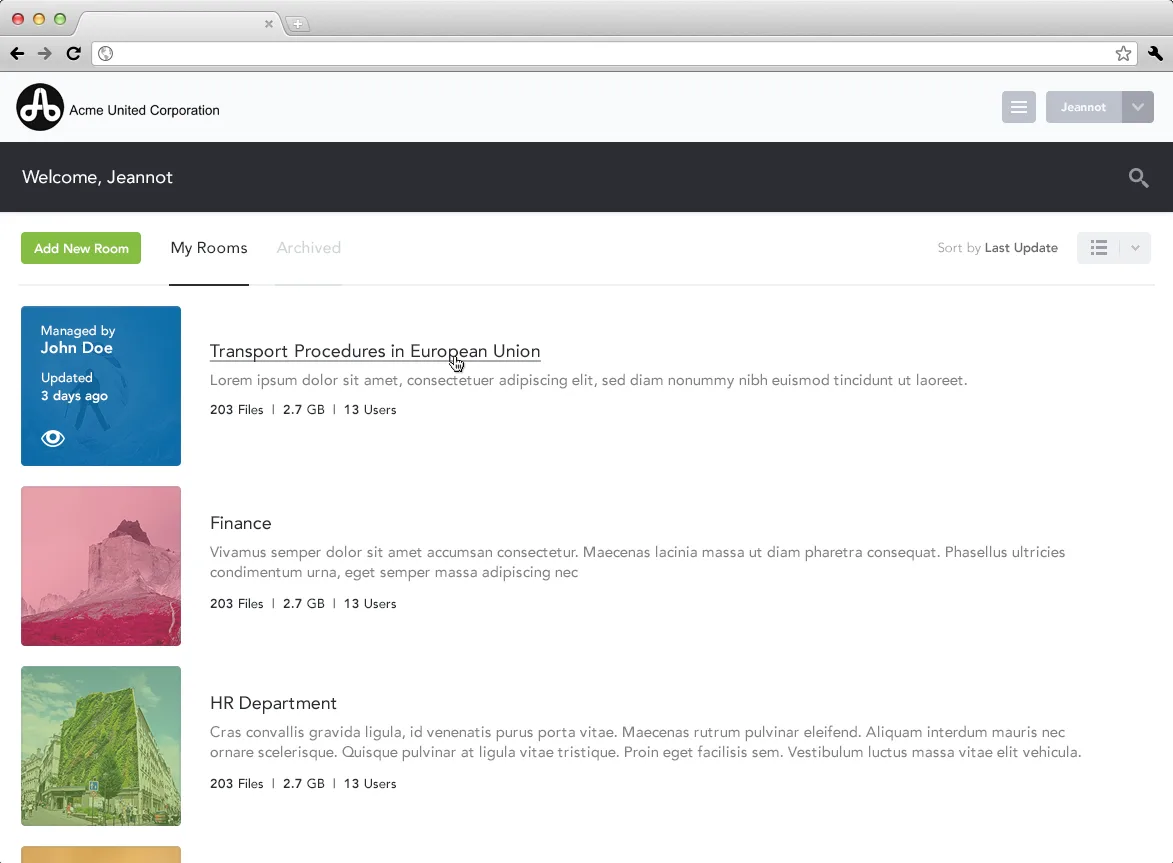
Task: Reload the page with refresh icon
Action: tap(73, 53)
